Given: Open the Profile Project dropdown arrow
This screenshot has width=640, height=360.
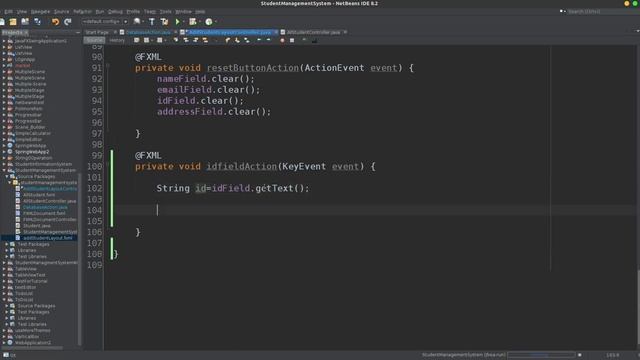Looking at the screenshot, I should 216,22.
